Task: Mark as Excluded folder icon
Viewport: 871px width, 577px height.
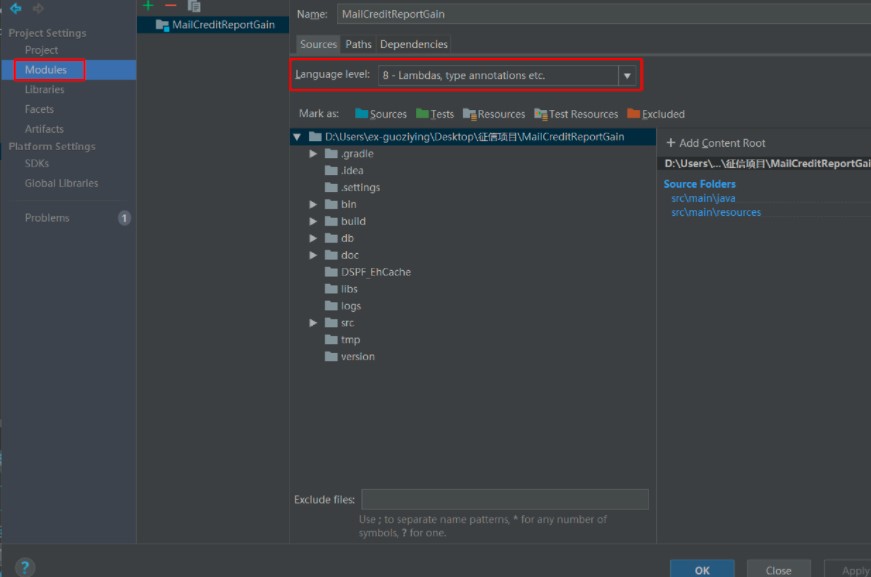Action: 633,114
